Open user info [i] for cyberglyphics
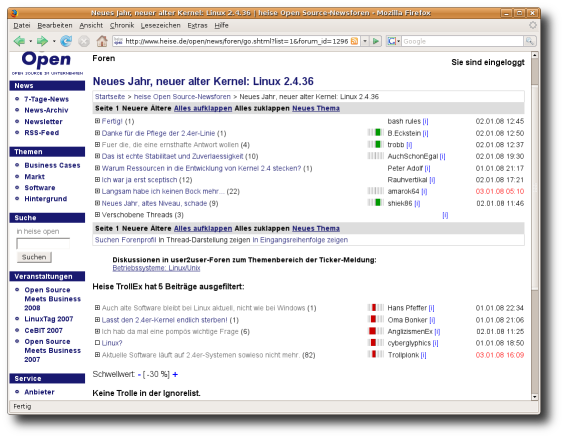 (x=436, y=343)
